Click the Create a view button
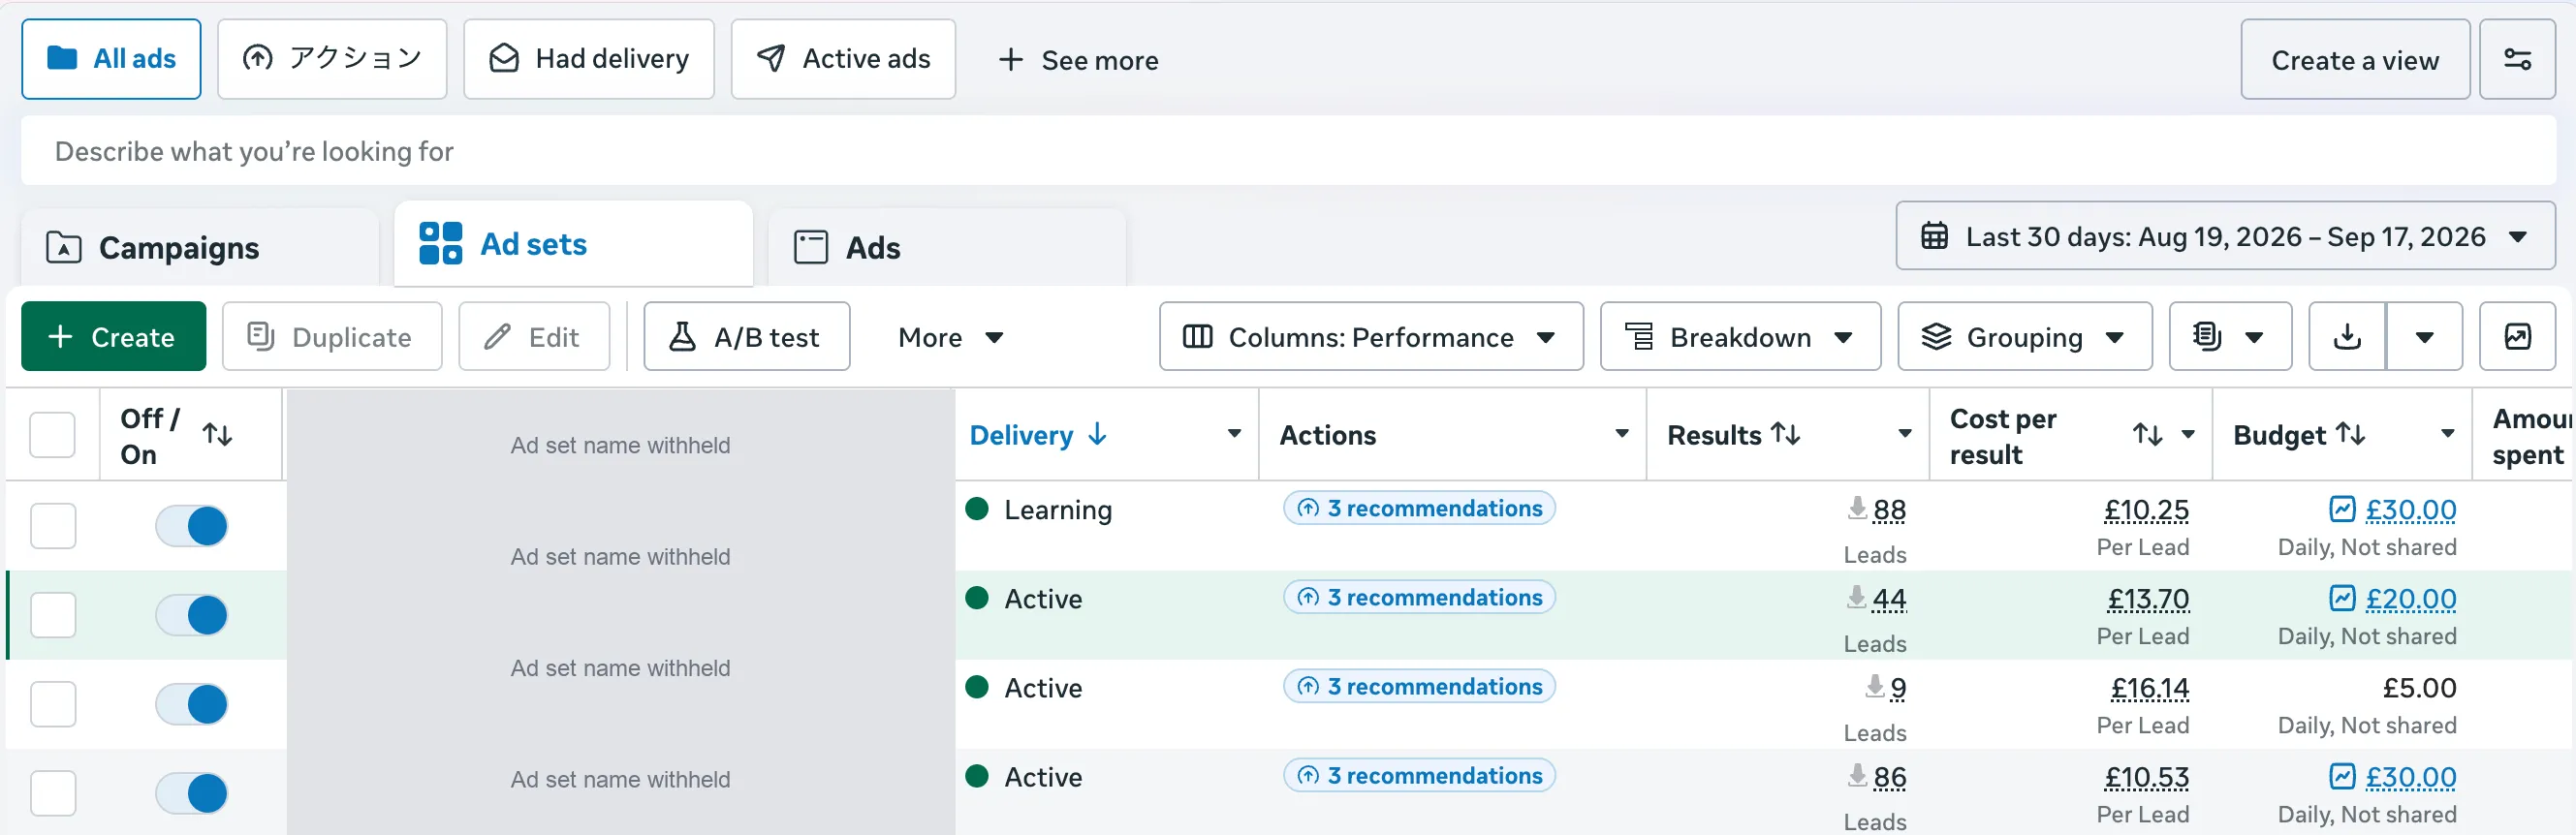Screen dimensions: 2576x835 (2355, 60)
